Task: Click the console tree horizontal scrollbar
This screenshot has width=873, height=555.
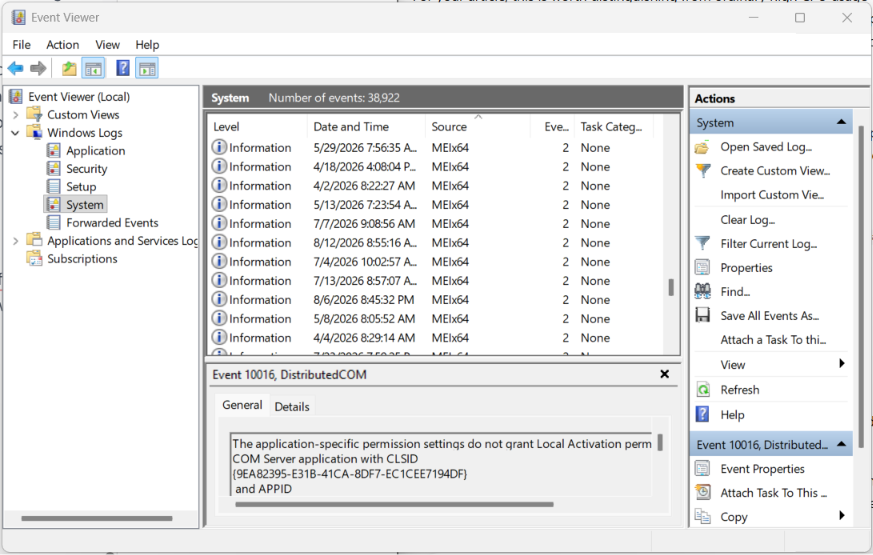Action: click(97, 518)
